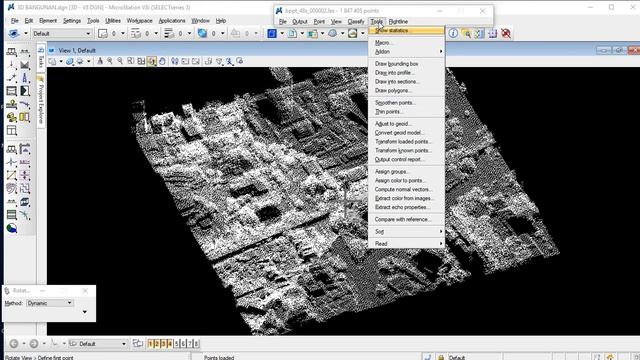Screen dimensions: 640x360
Task: Choose Convert geoid model
Action: [406, 133]
